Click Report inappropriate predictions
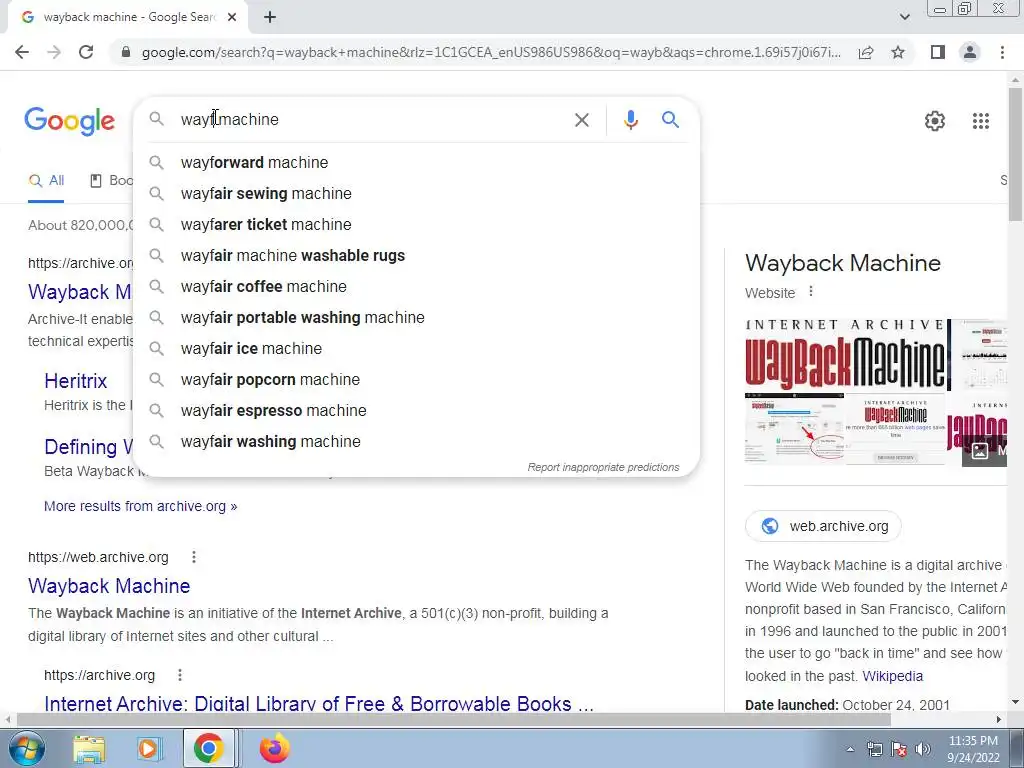The height and width of the screenshot is (768, 1024). 603,468
